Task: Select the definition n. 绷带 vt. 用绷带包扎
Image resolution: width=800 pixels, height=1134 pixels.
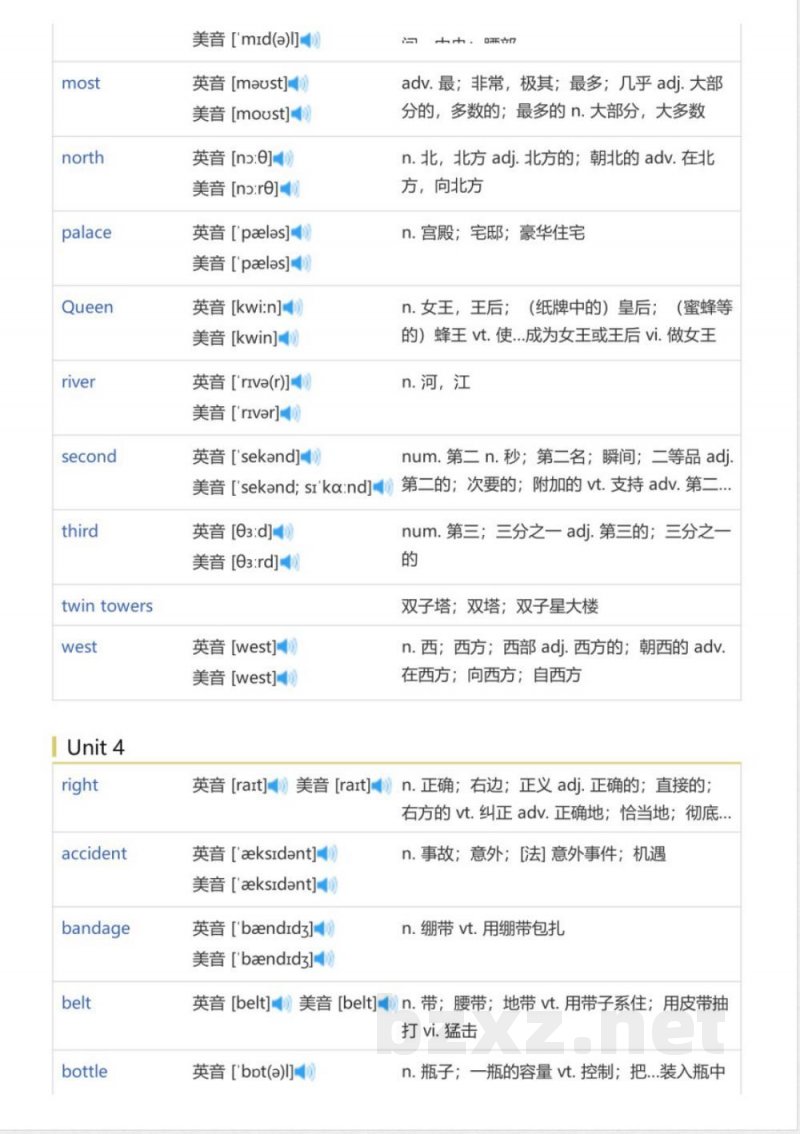Action: tap(483, 929)
